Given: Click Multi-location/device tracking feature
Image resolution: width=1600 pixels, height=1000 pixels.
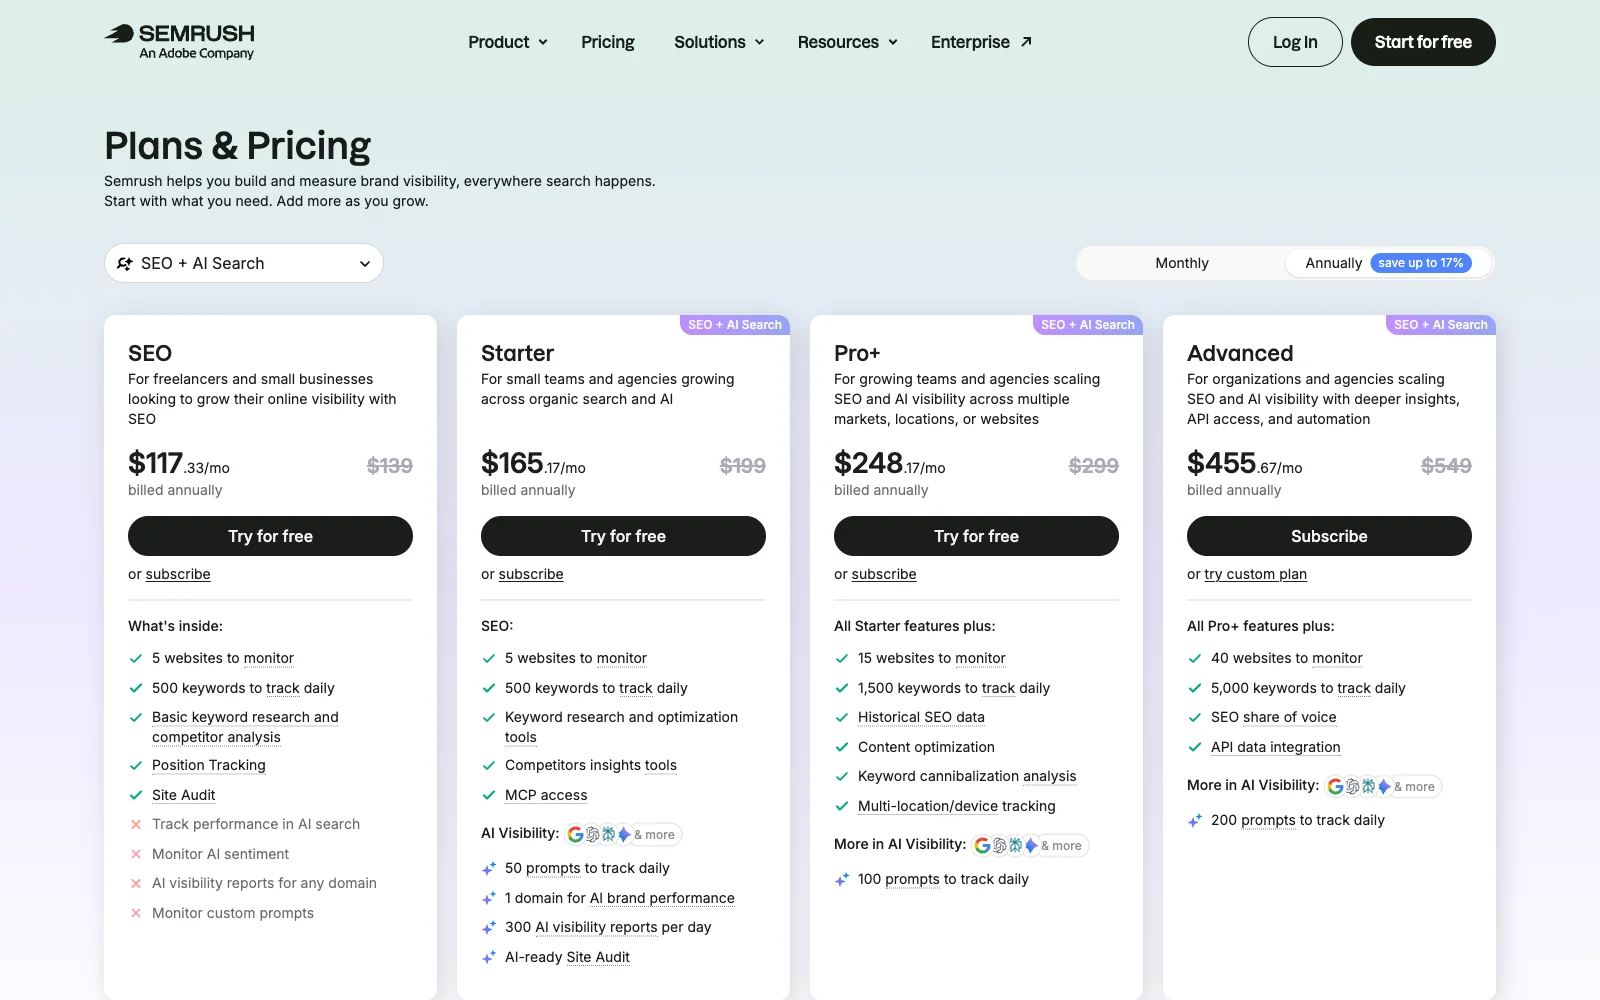Looking at the screenshot, I should 957,806.
